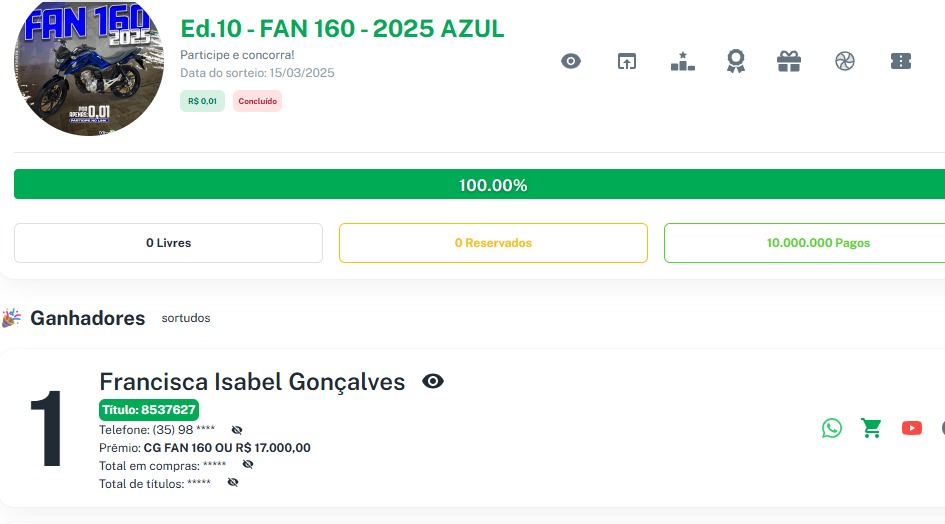Click the roulette wheel draw icon
The width and height of the screenshot is (945, 524).
pyautogui.click(x=844, y=61)
